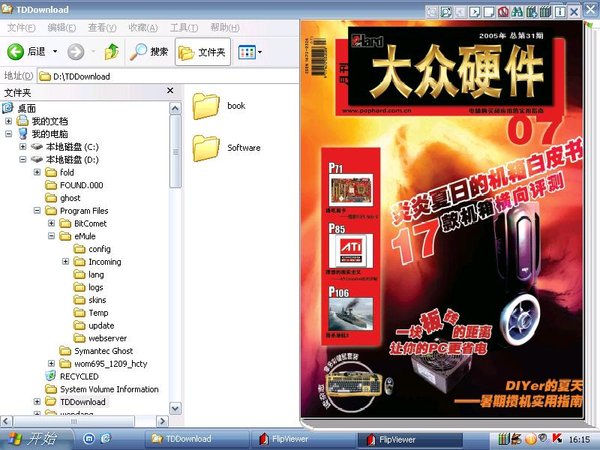
Task: Click the 搜索 Search button
Action: pyautogui.click(x=148, y=51)
